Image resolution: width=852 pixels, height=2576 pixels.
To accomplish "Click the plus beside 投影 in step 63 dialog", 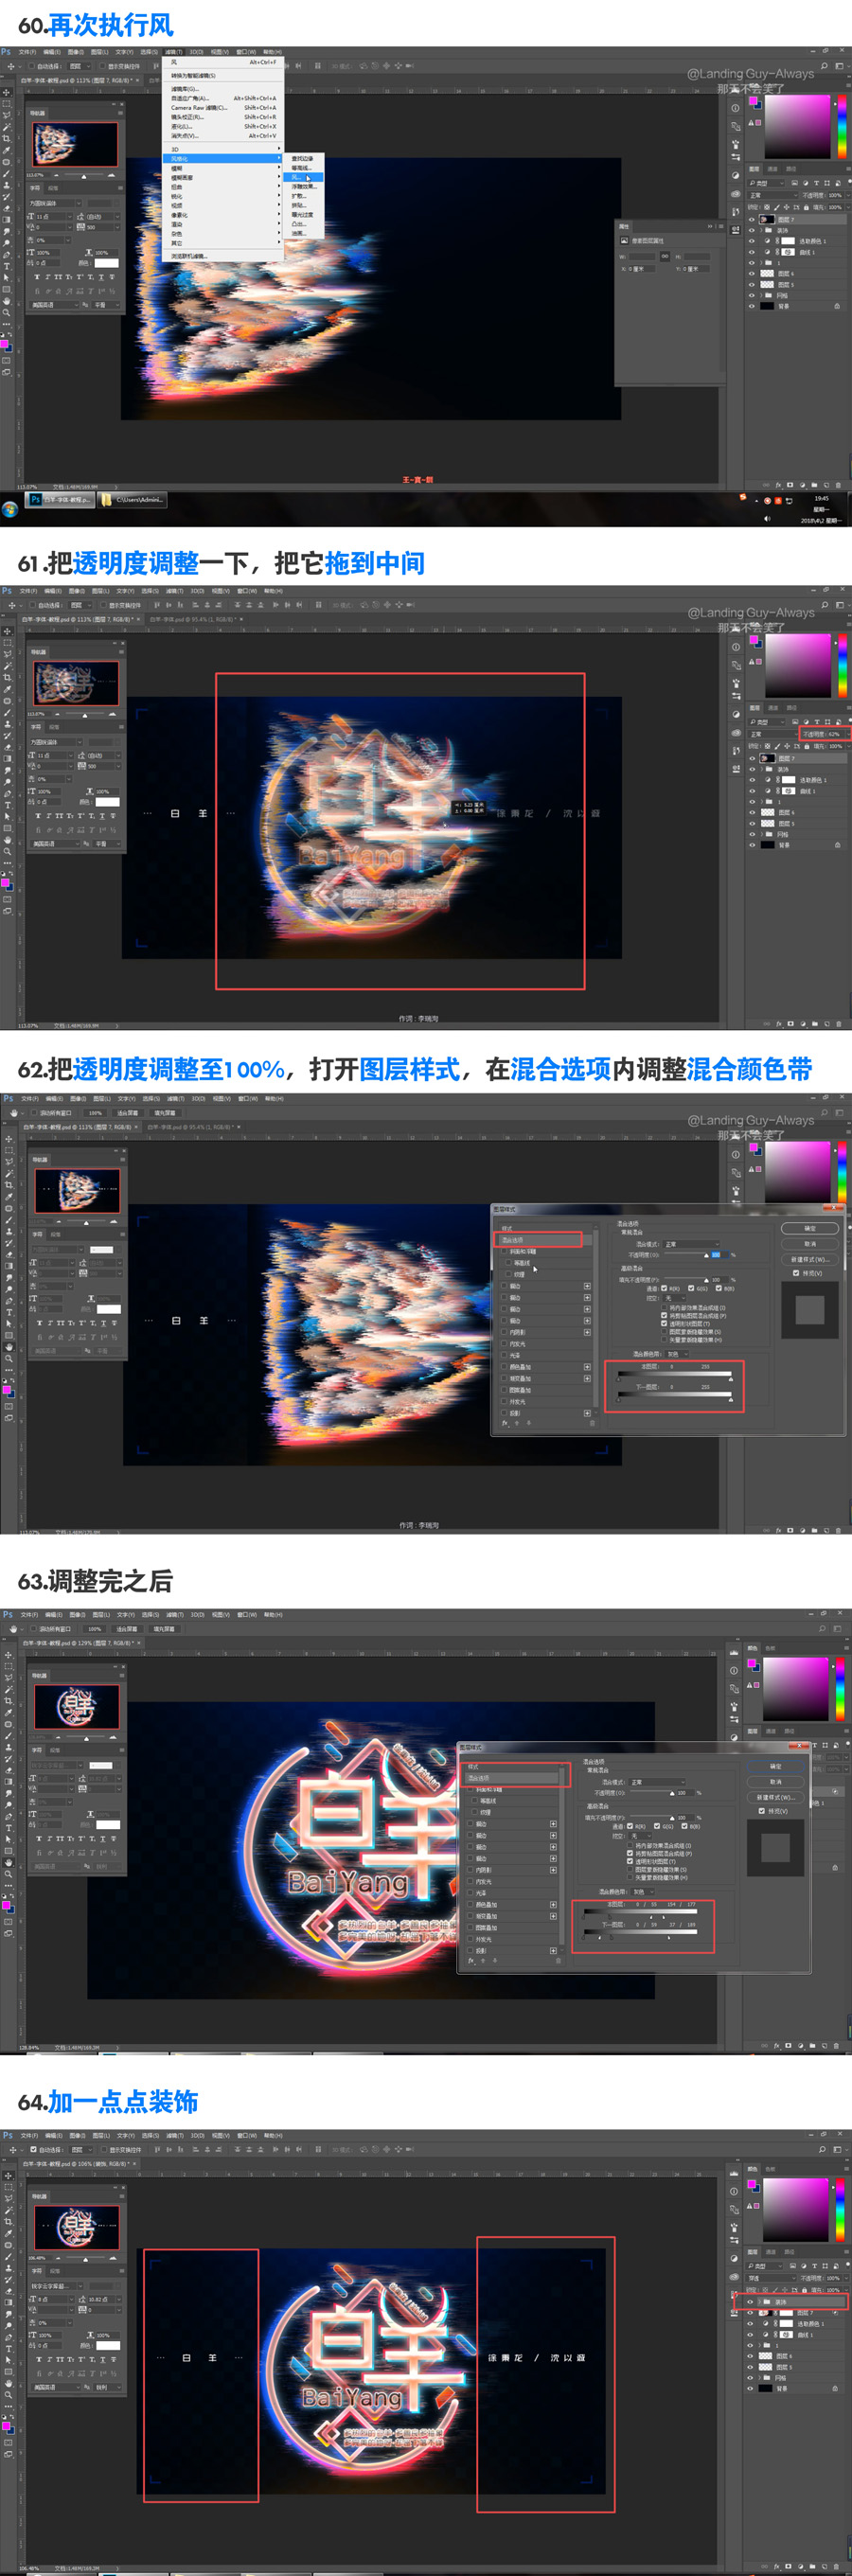I will 553,1950.
